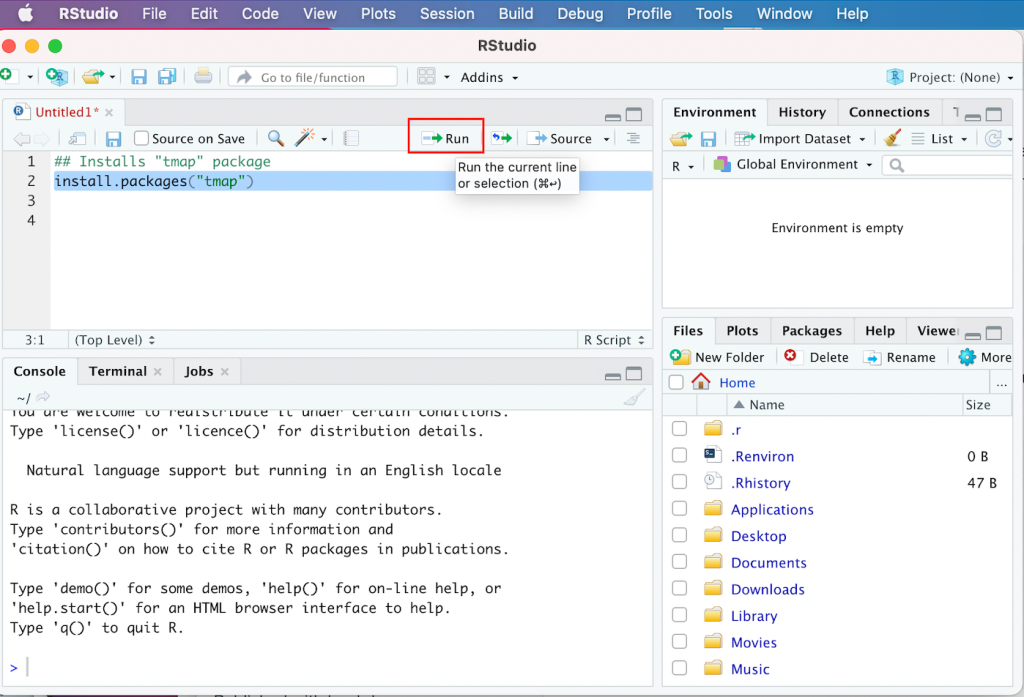Tick the checkbox for .Renviron
The width and height of the screenshot is (1024, 697).
tap(679, 455)
